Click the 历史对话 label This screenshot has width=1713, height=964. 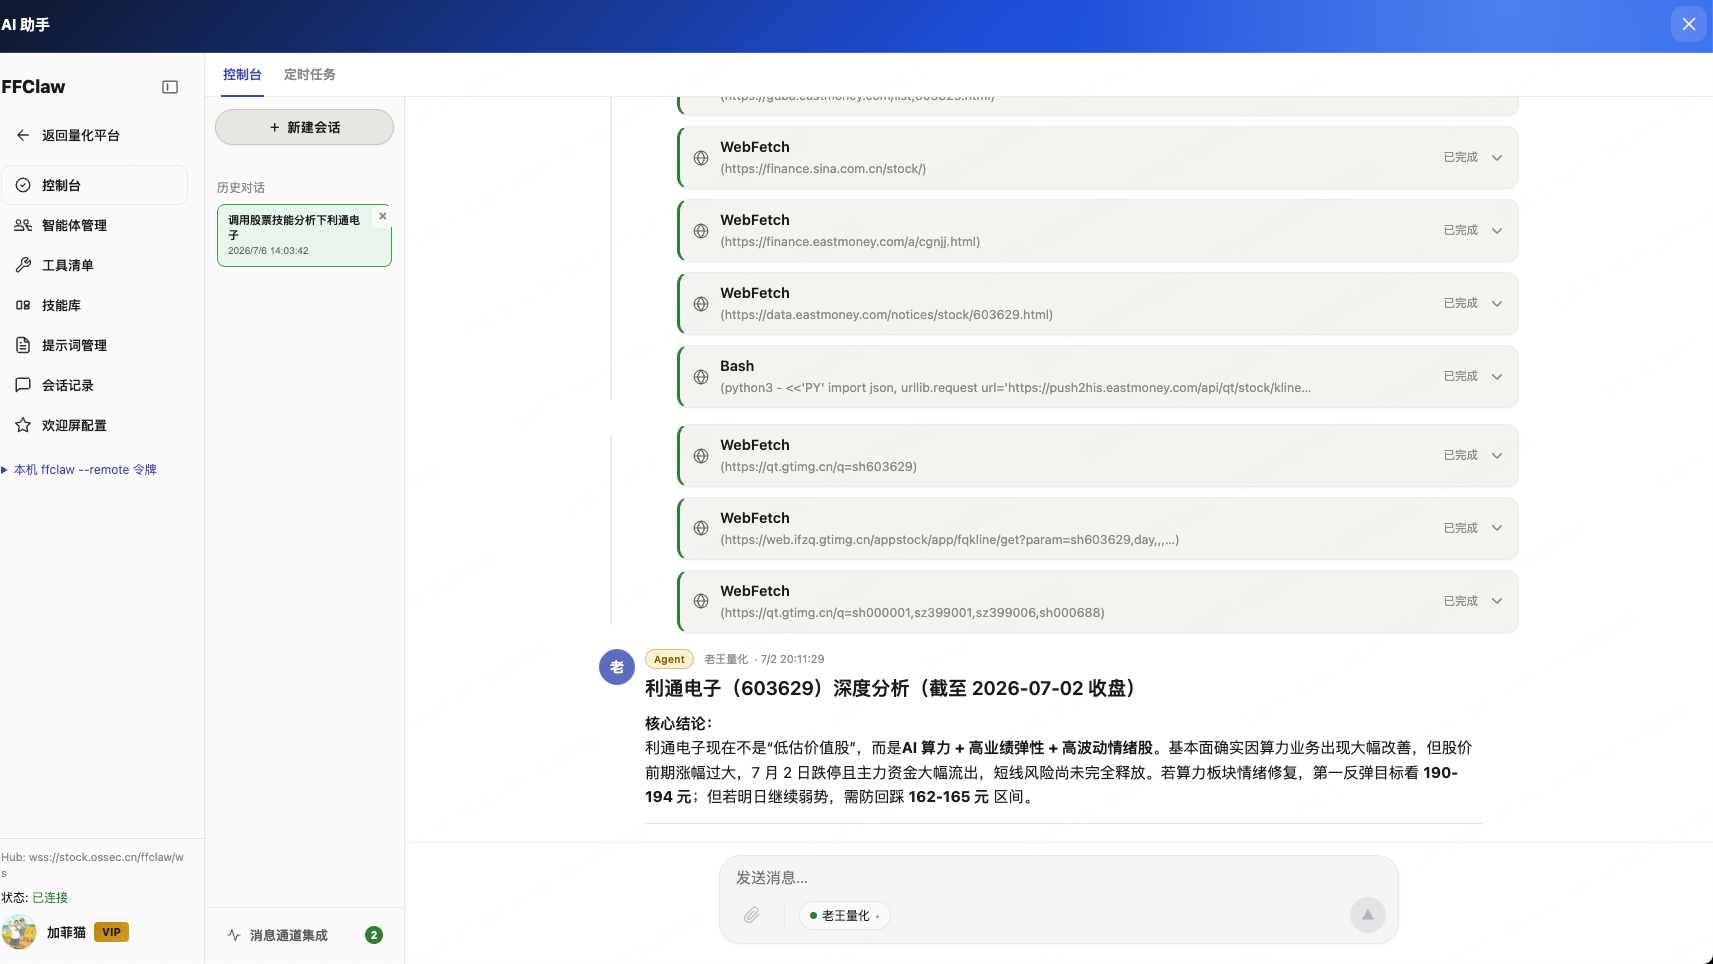coord(241,188)
